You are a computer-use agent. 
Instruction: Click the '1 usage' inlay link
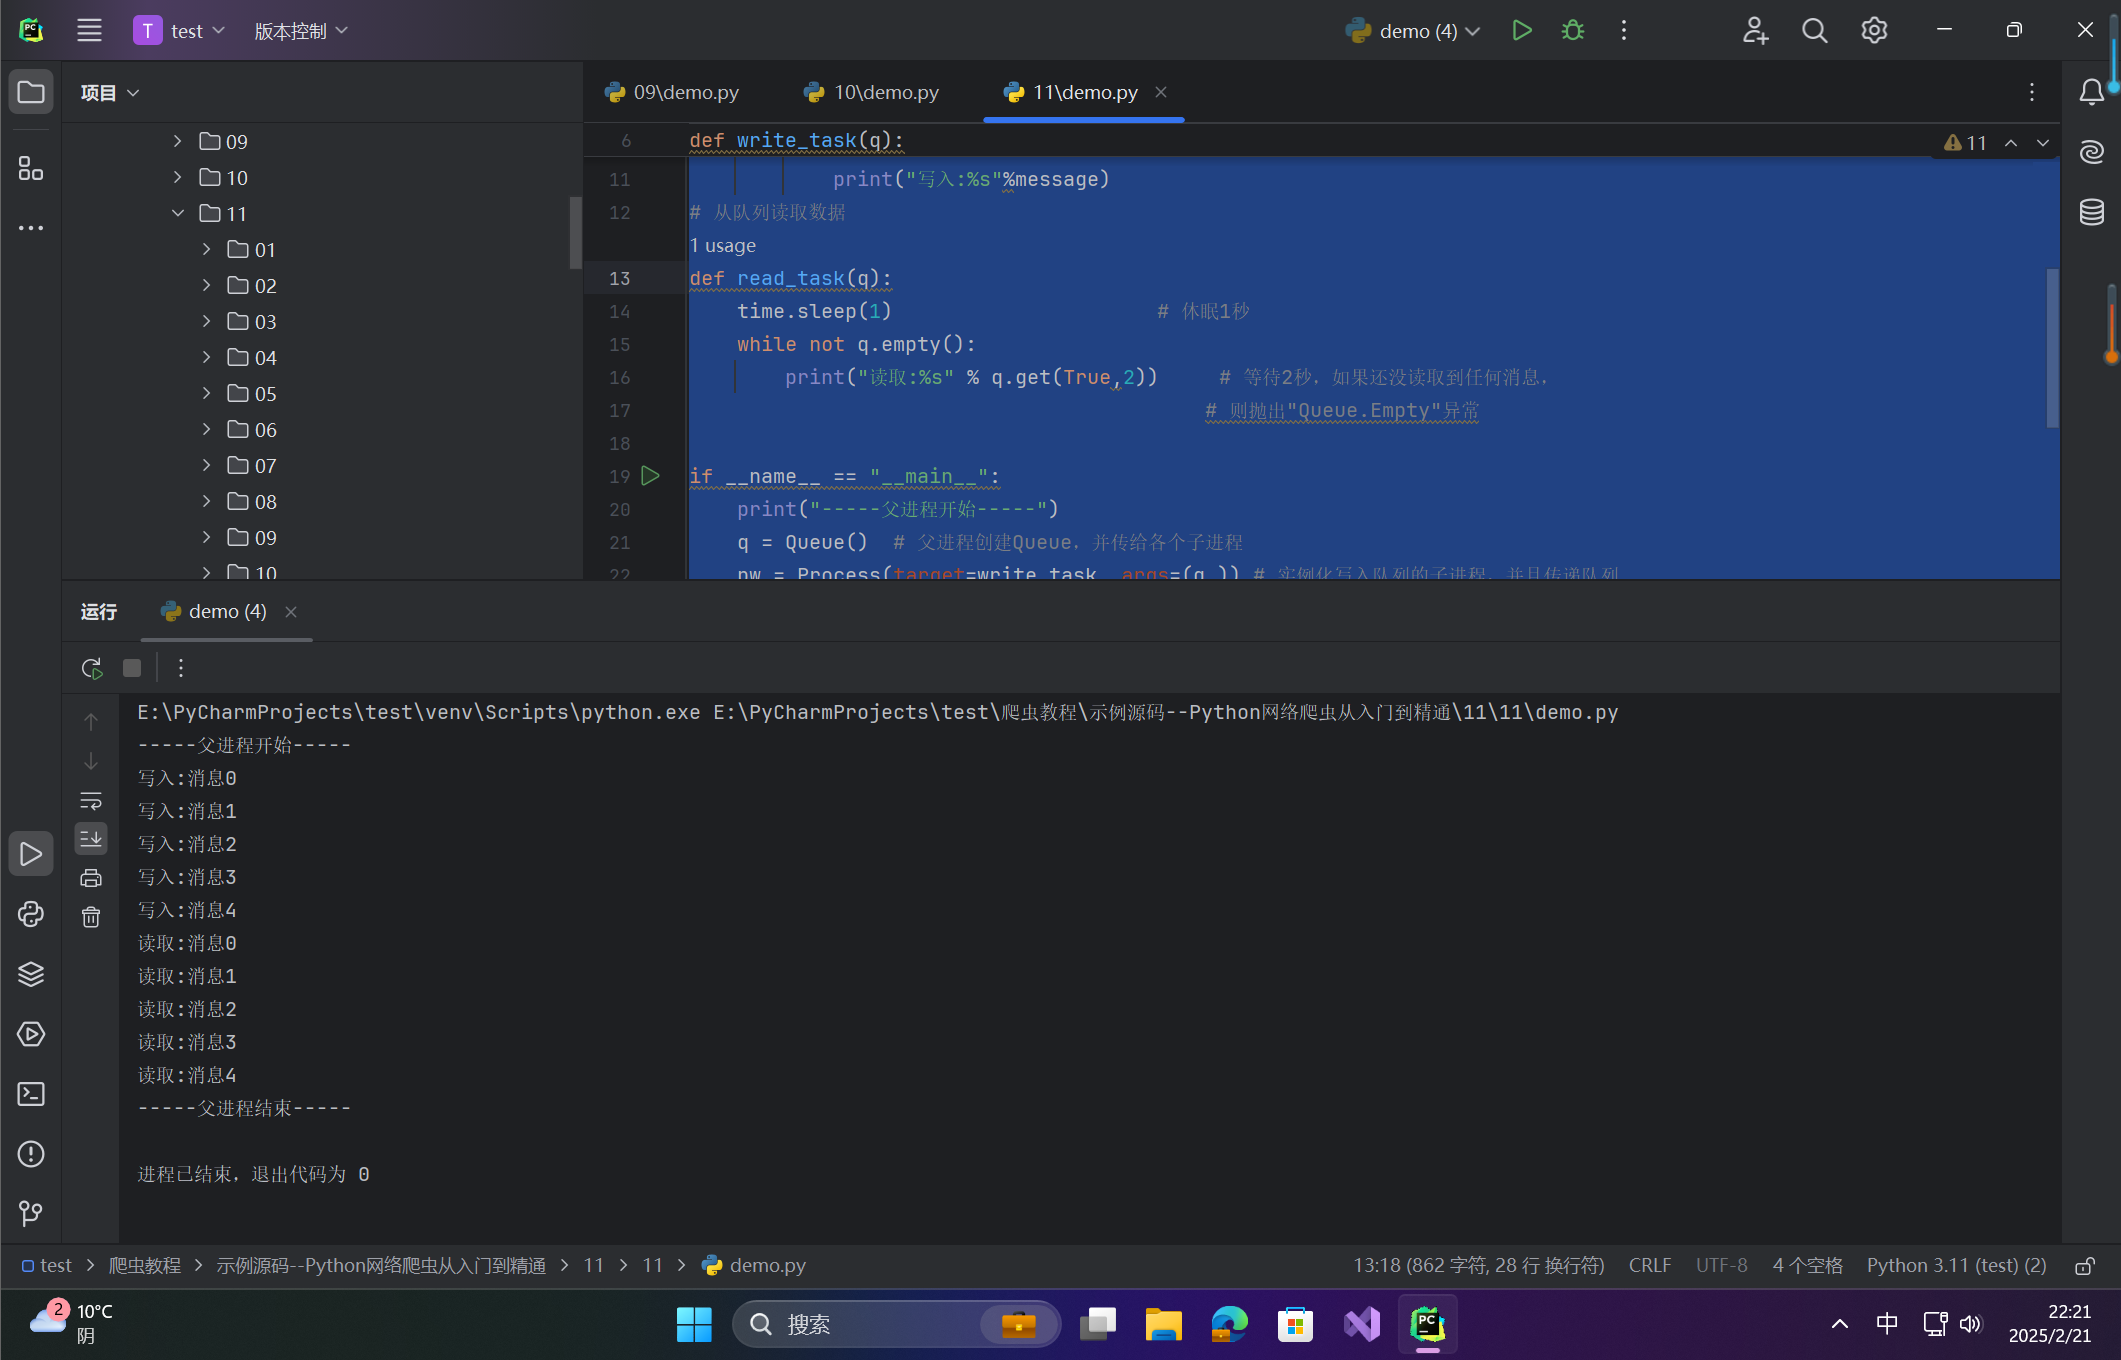pos(722,245)
